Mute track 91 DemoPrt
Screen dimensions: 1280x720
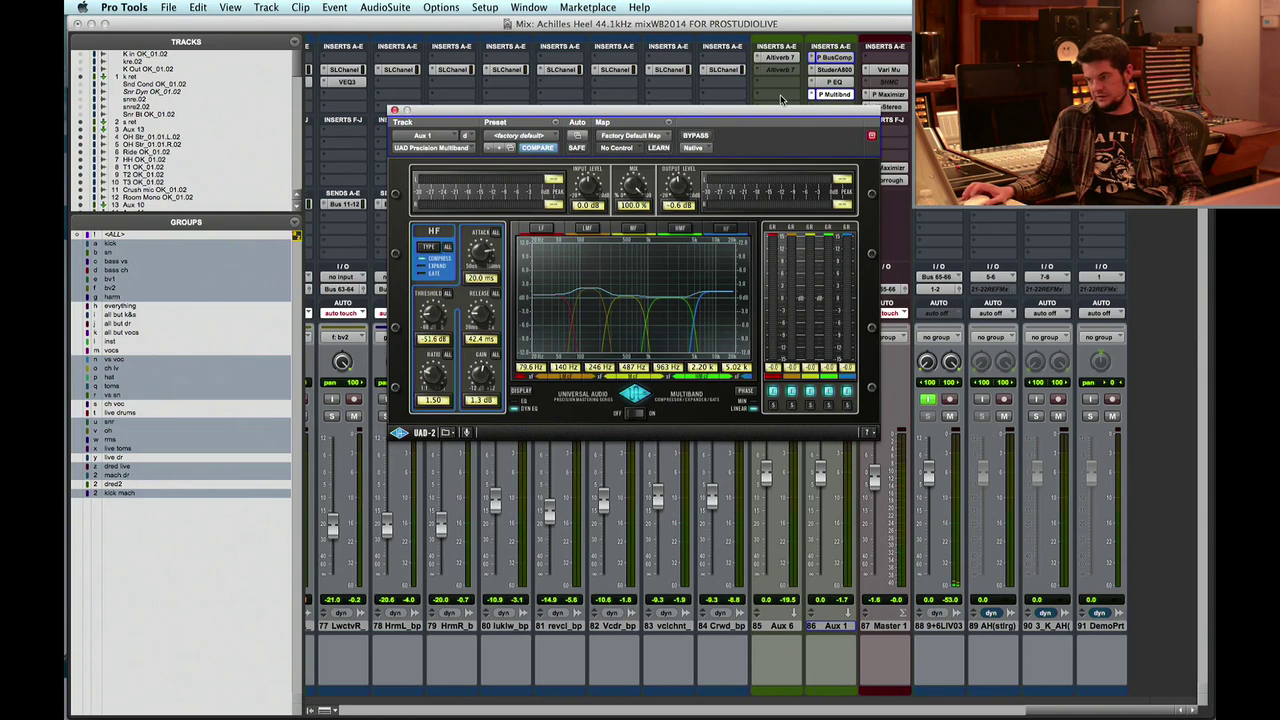1111,416
